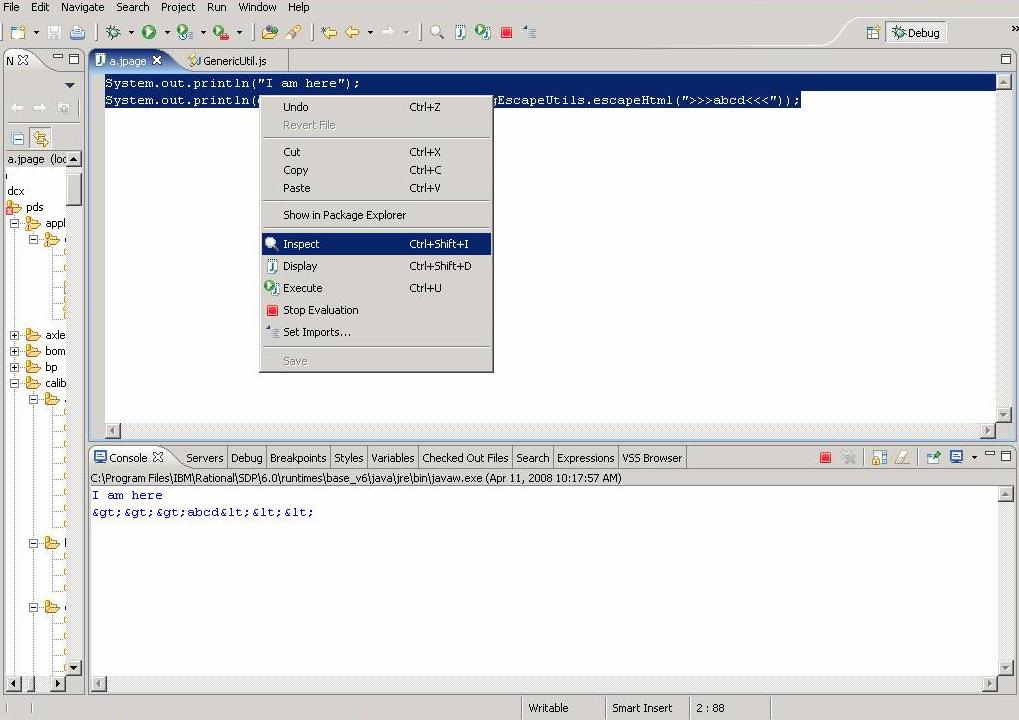1019x720 pixels.
Task: Open Debug launch history dropdown
Action: coord(131,32)
